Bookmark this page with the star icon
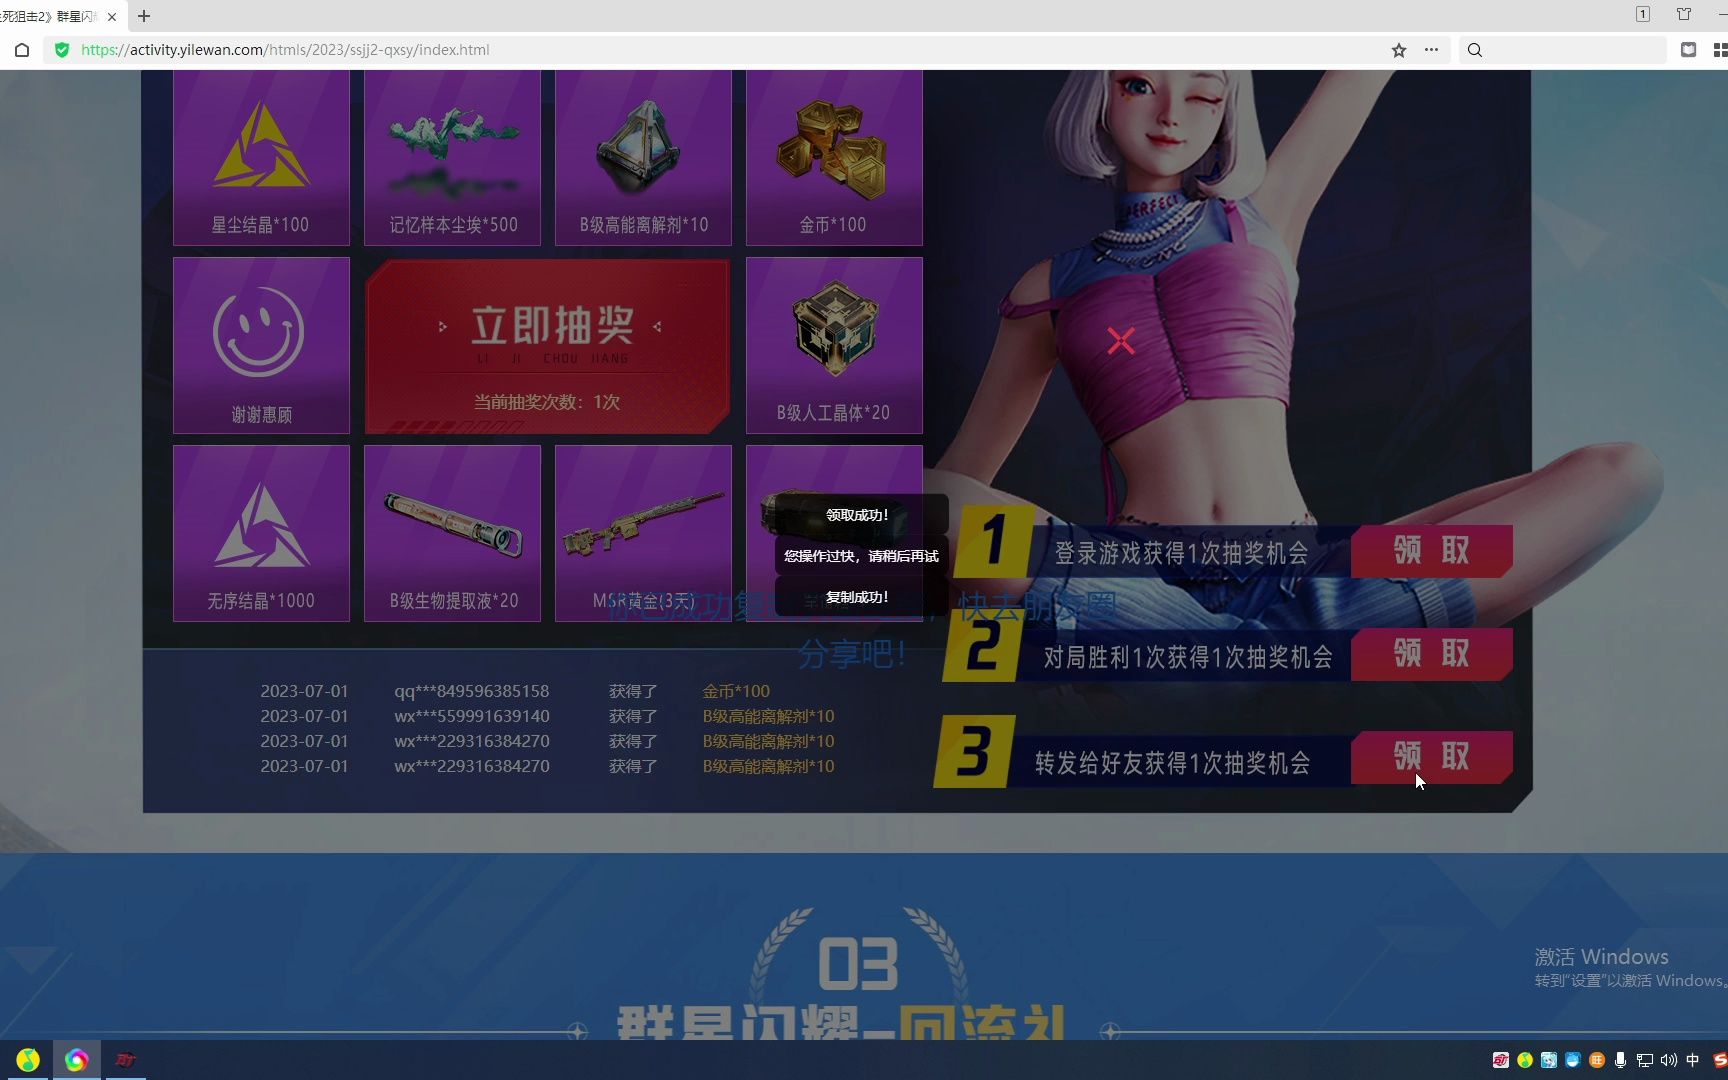The width and height of the screenshot is (1728, 1080). 1399,50
